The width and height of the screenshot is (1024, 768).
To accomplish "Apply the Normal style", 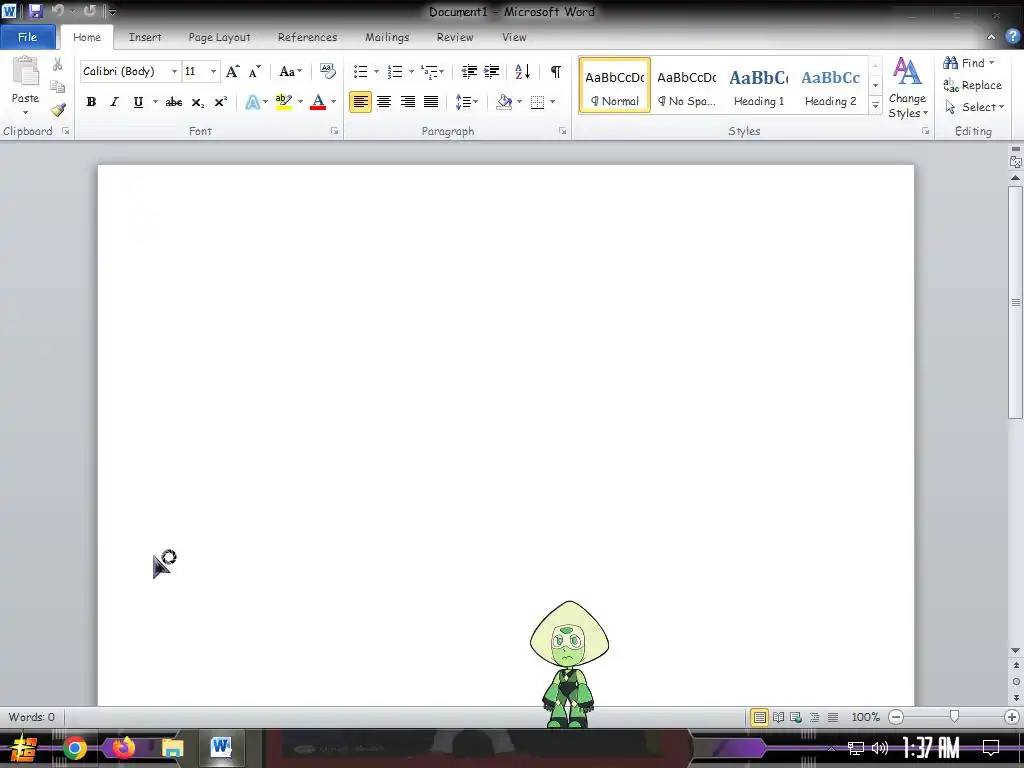I will pos(615,86).
